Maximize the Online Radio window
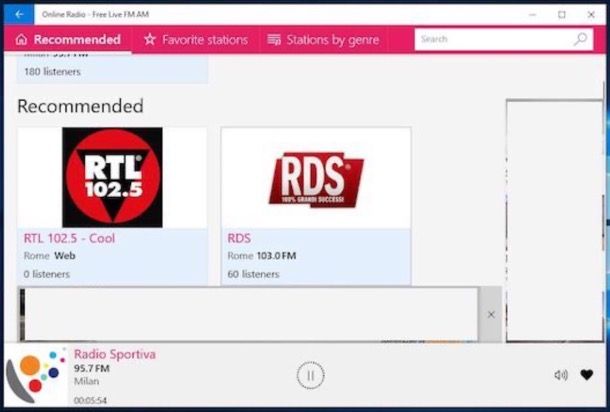Viewport: 610px width, 412px height. pos(562,15)
